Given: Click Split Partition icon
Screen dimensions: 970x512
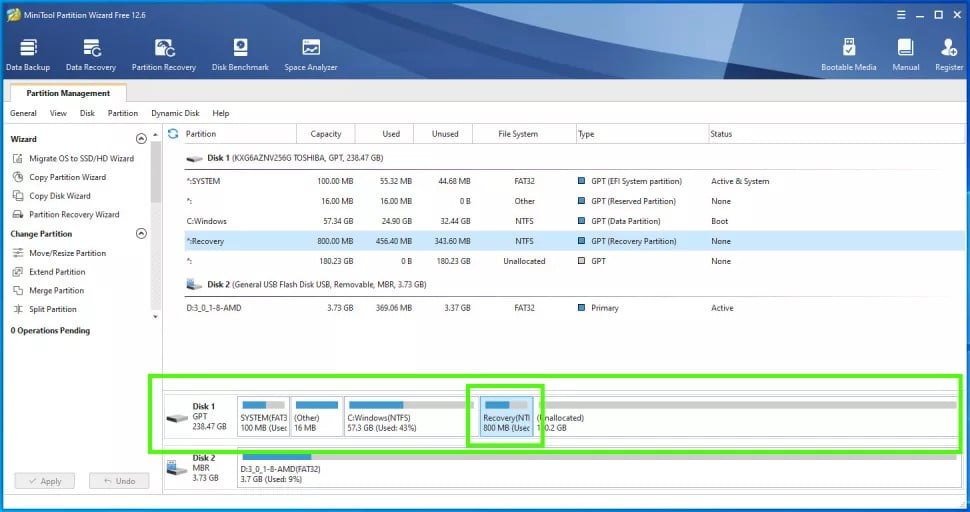Looking at the screenshot, I should click(x=18, y=309).
